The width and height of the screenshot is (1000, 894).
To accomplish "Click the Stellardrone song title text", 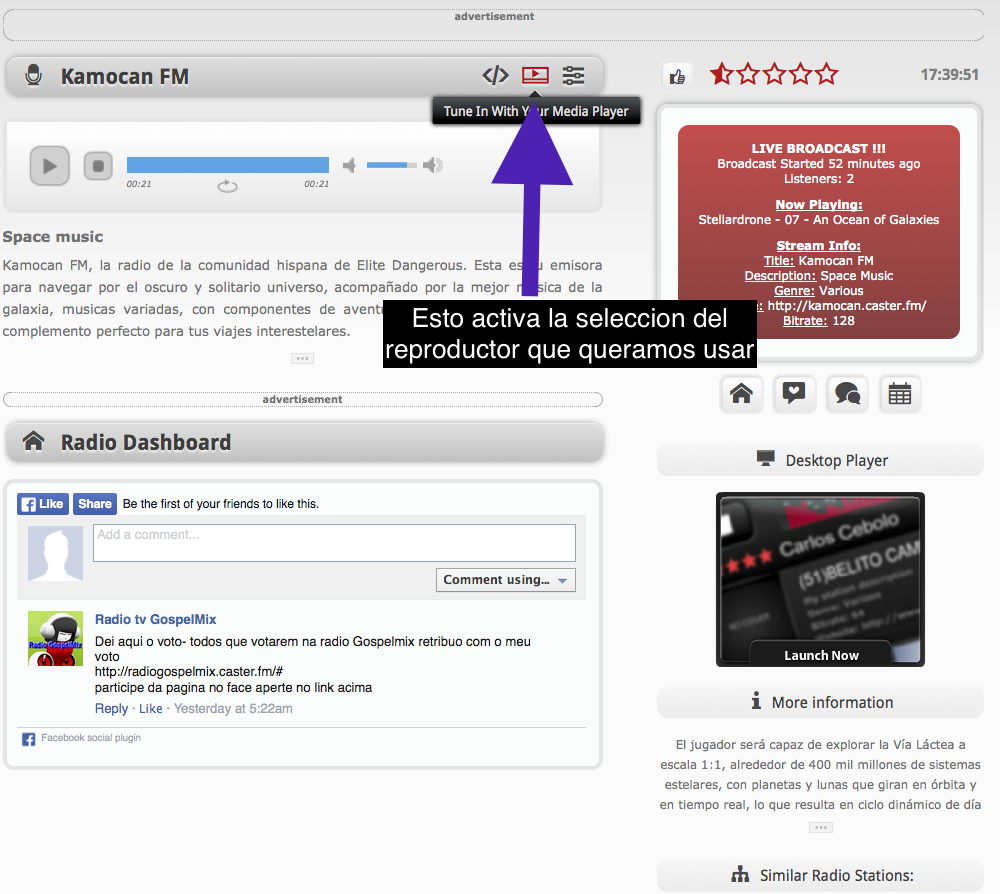I will point(818,219).
